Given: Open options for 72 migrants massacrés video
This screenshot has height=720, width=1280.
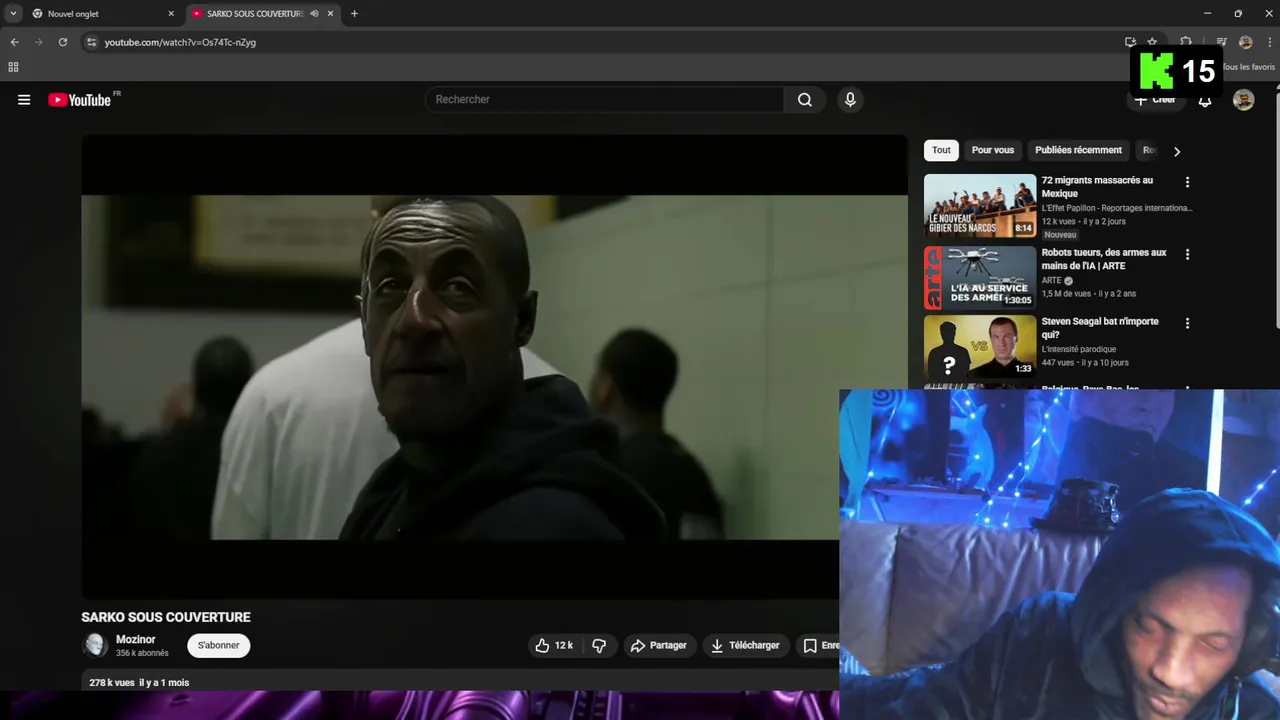Looking at the screenshot, I should (x=1187, y=183).
